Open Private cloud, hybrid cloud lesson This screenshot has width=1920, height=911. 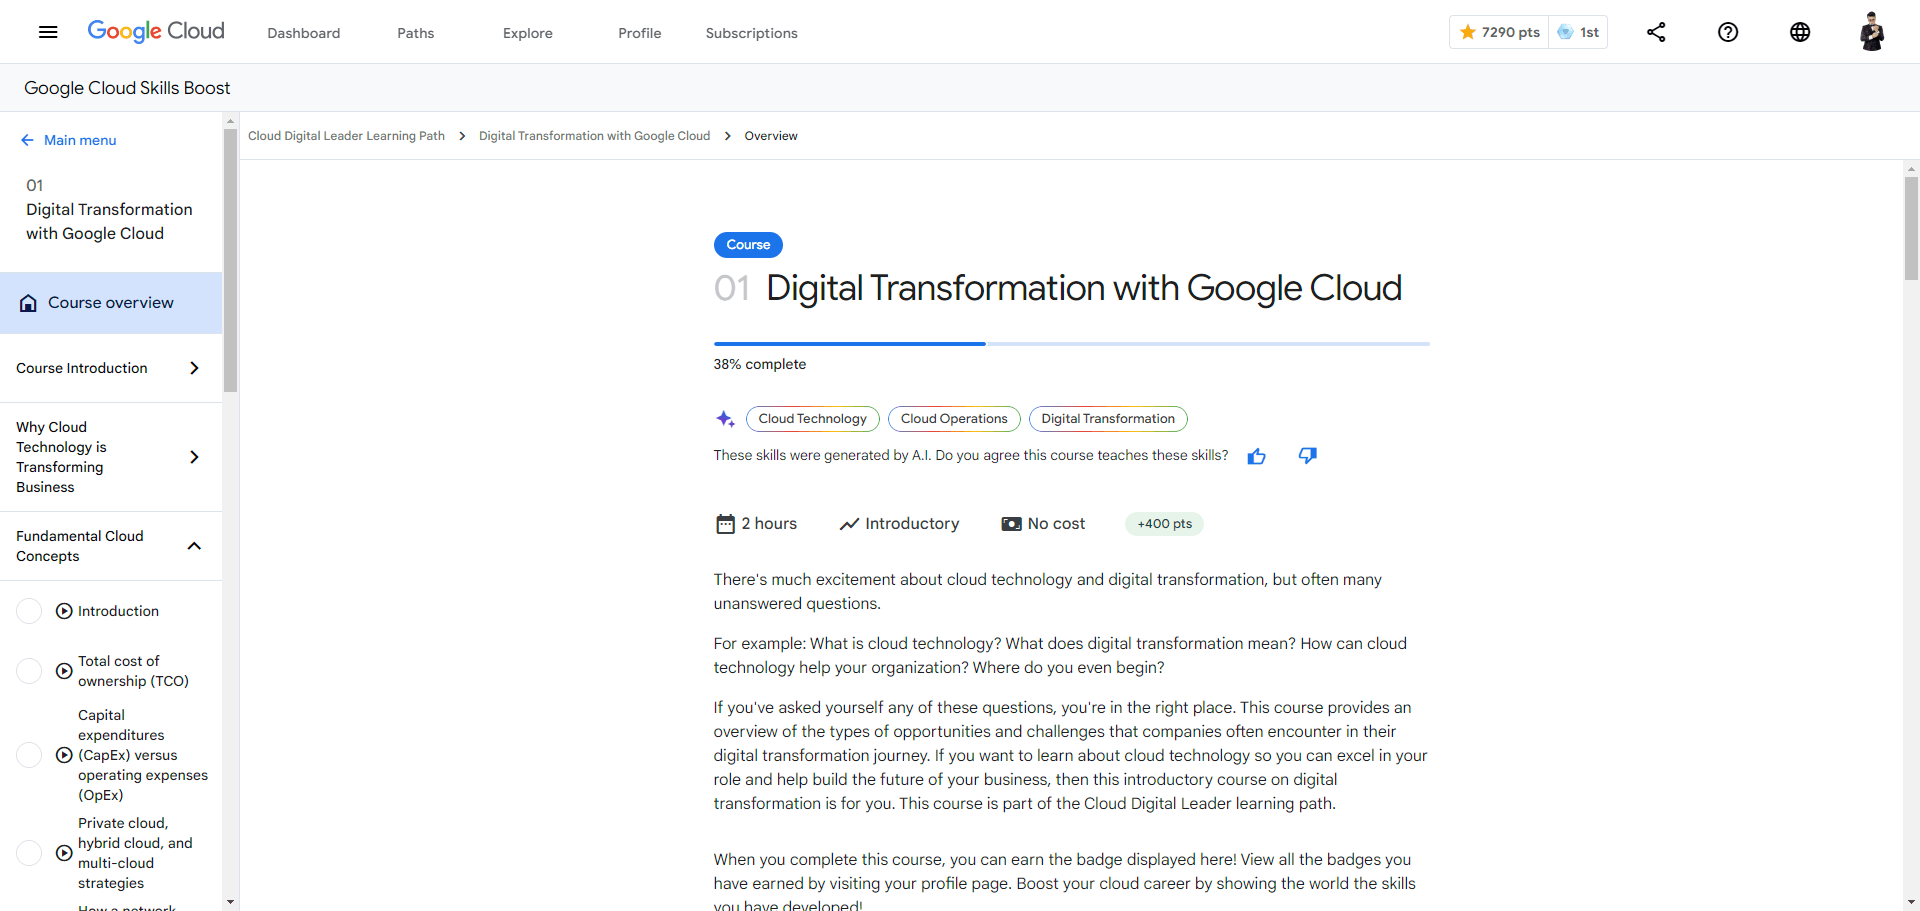135,853
